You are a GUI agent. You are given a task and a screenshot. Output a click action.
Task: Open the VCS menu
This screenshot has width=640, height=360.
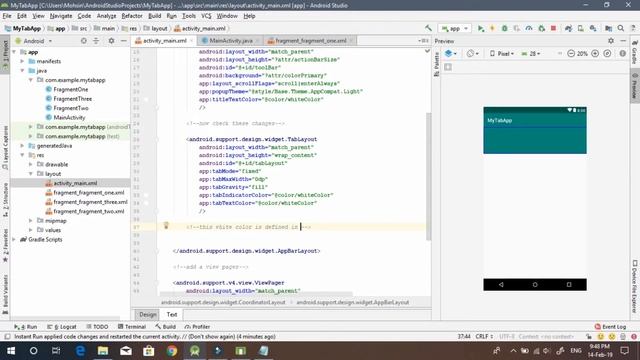click(x=206, y=16)
